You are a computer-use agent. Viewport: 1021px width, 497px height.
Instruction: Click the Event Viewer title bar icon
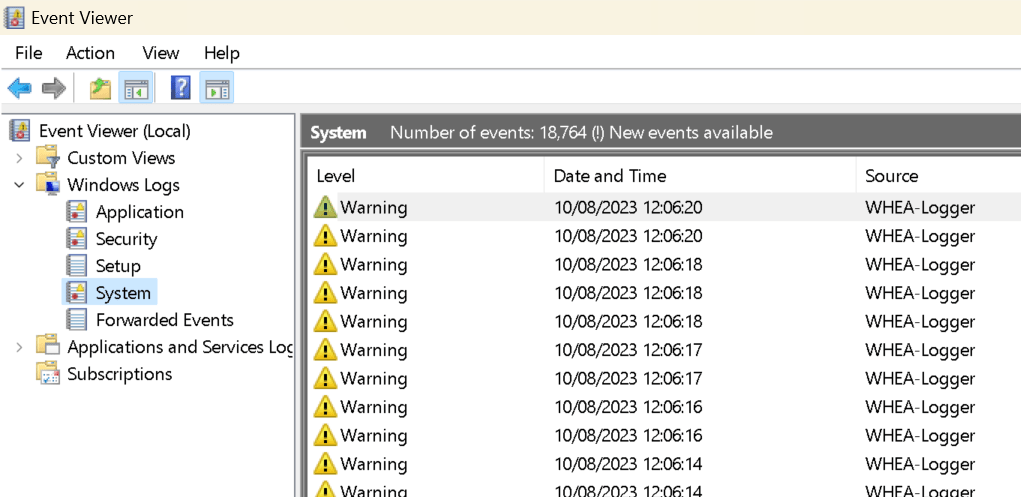tap(14, 18)
